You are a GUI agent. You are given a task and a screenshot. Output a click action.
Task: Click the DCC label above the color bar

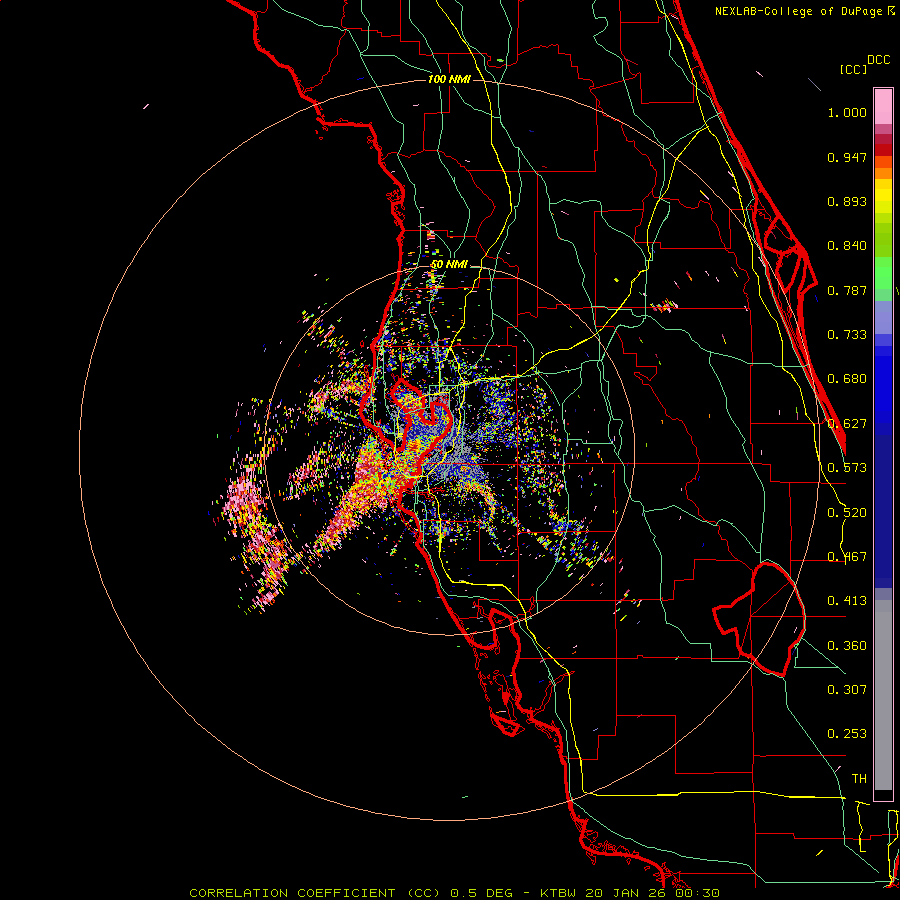coord(878,60)
